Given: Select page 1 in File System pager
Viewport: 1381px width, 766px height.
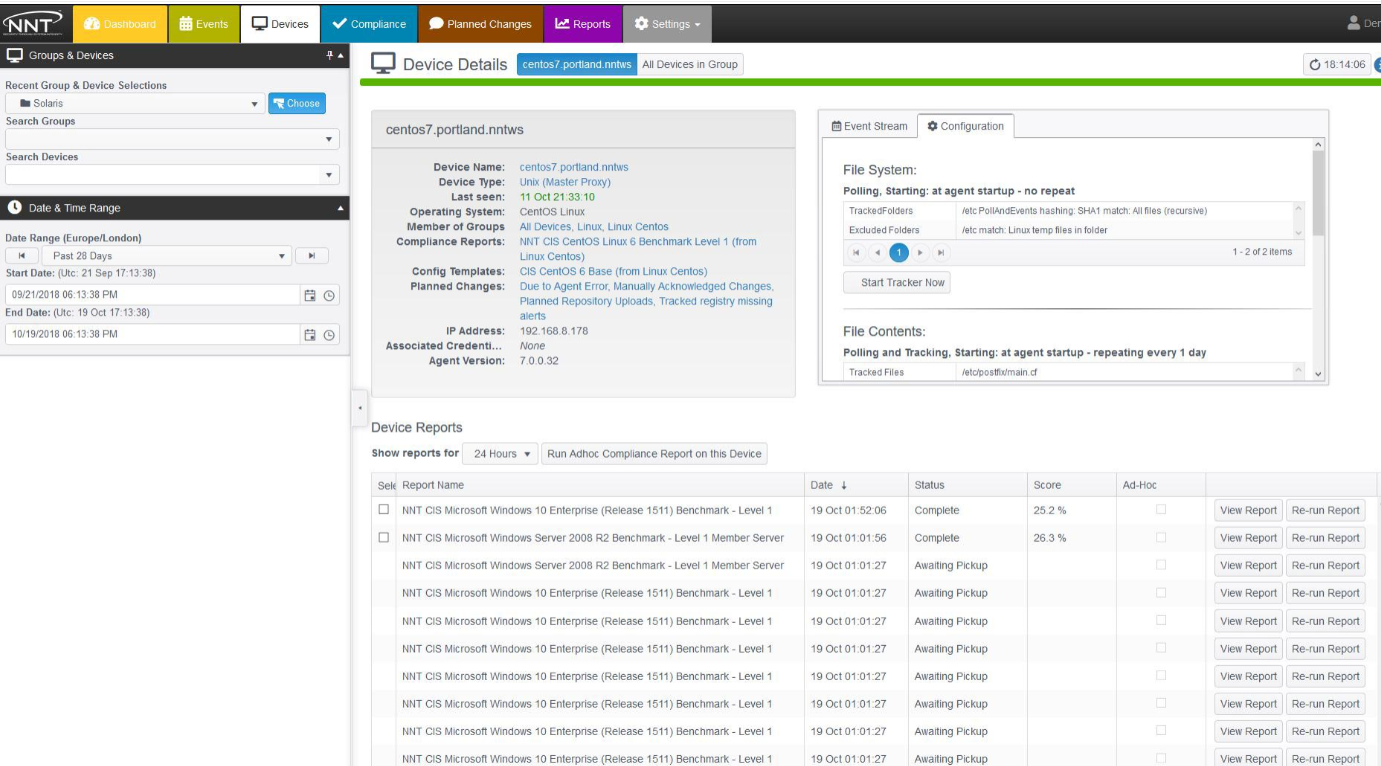Looking at the screenshot, I should 899,251.
